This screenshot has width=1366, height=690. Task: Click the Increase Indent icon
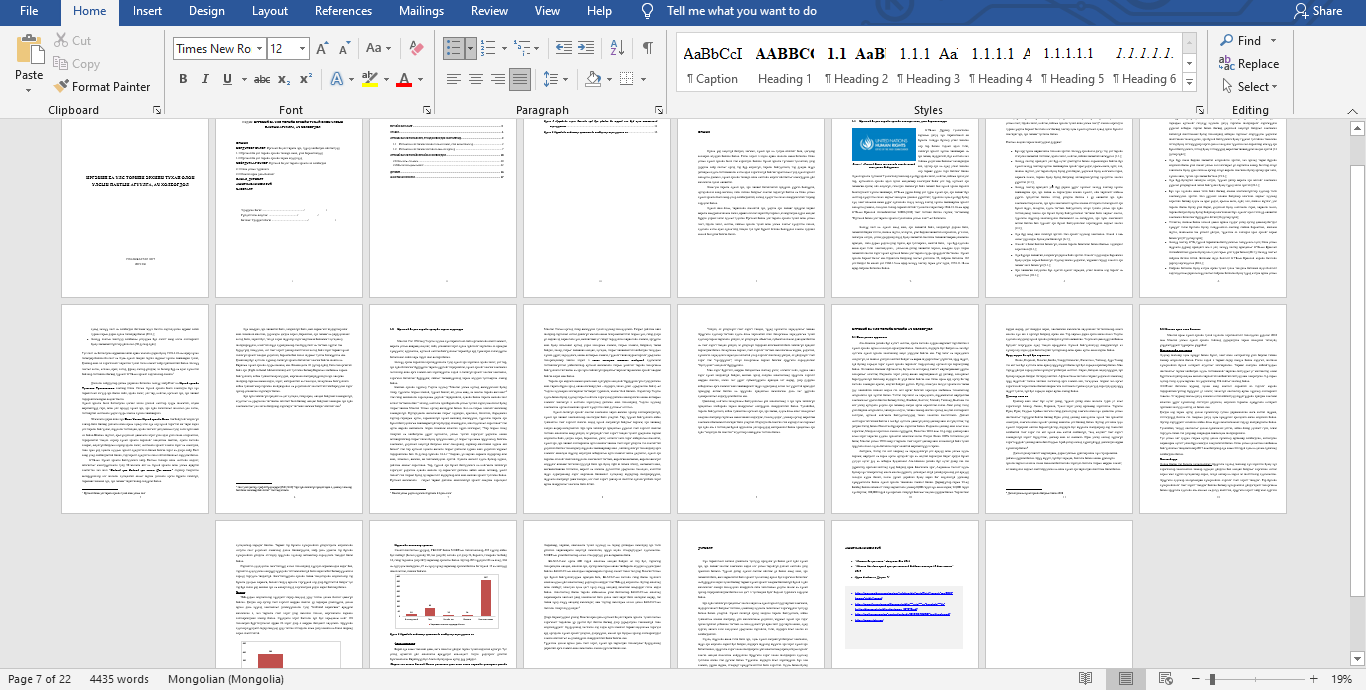click(587, 48)
